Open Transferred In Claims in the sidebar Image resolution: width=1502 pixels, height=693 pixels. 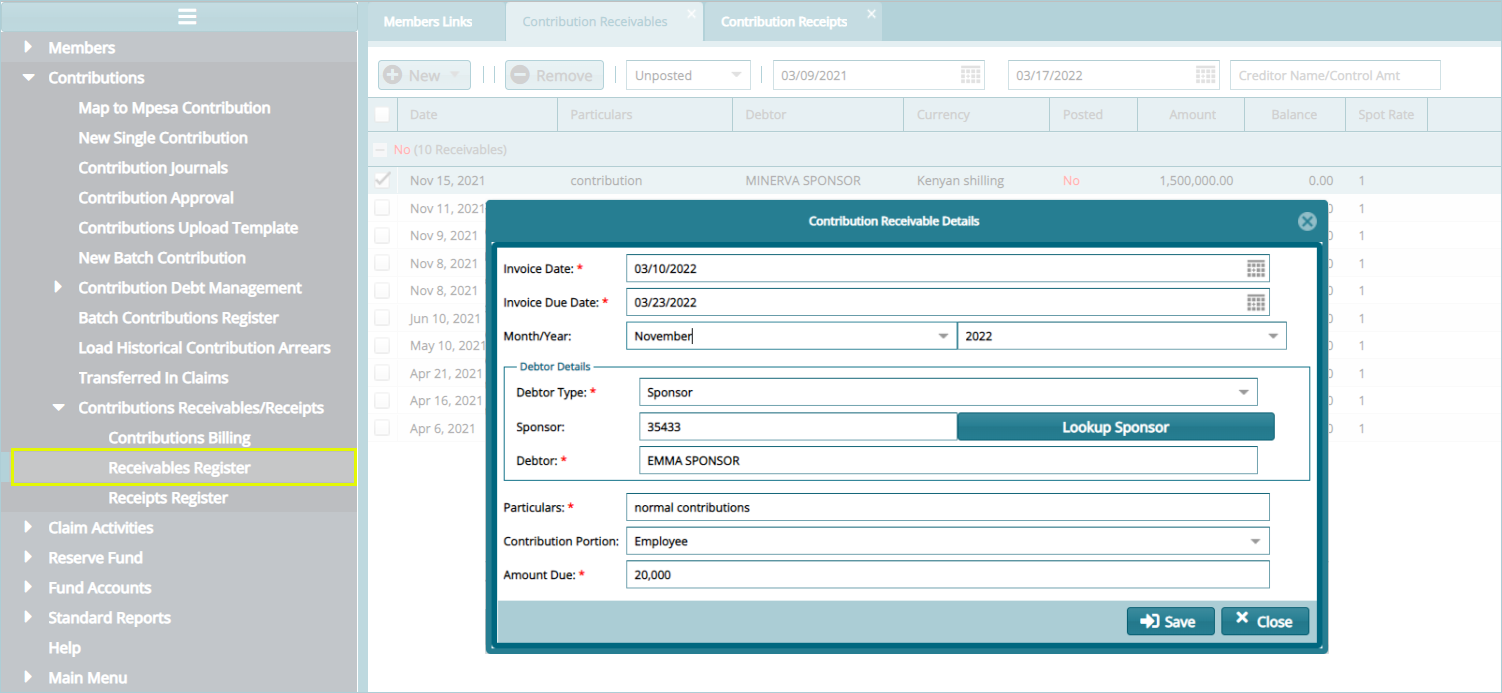tap(153, 378)
